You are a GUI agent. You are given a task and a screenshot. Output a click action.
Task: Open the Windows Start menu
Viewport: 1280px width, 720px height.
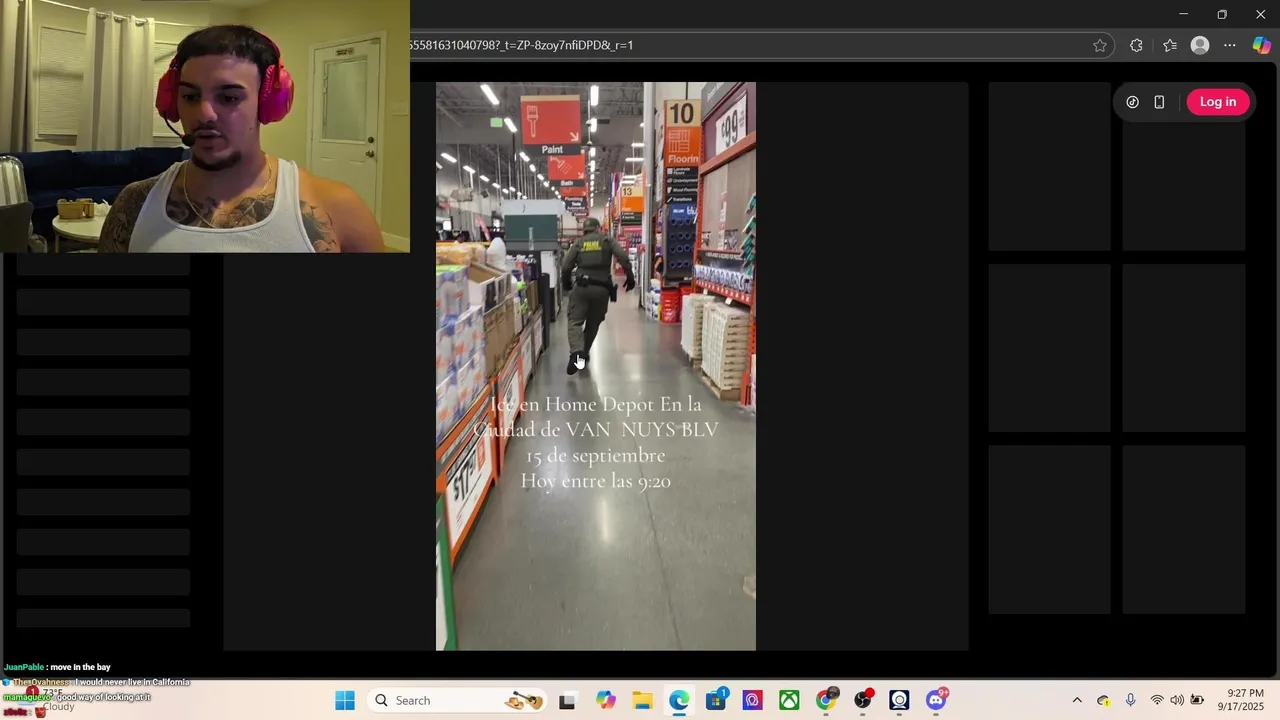click(x=345, y=701)
